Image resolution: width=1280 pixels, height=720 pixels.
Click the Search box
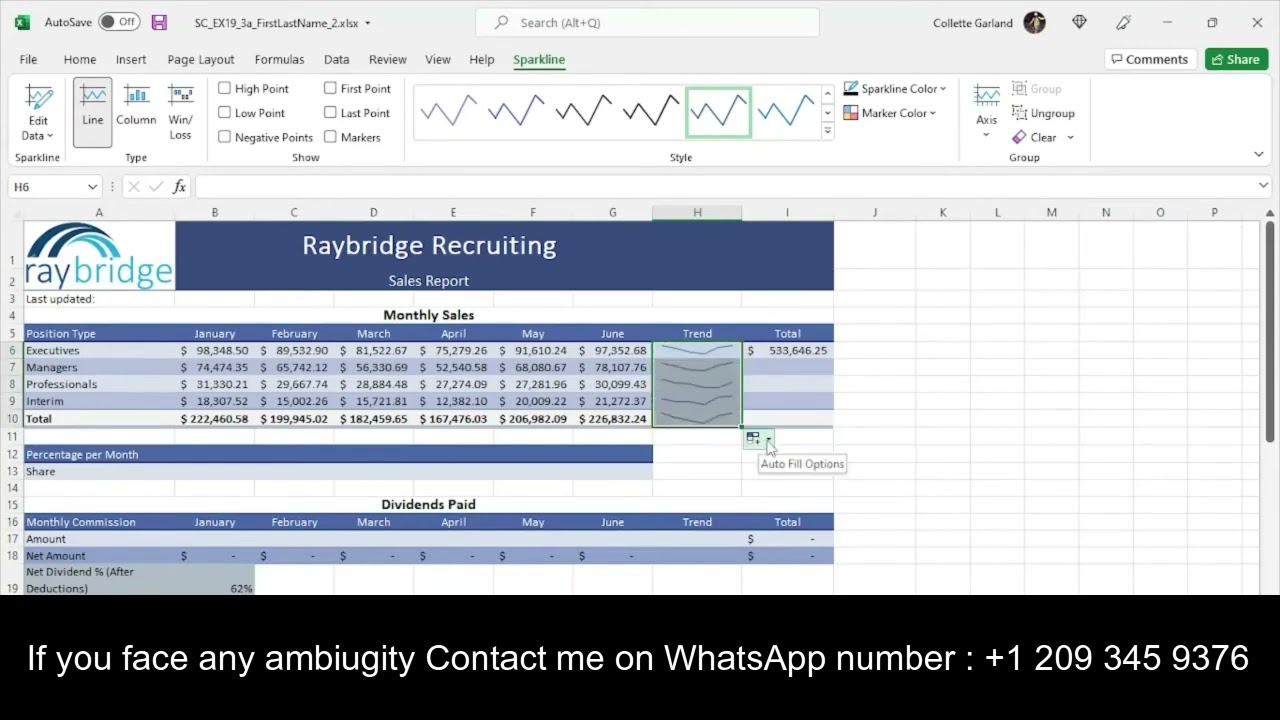[647, 22]
